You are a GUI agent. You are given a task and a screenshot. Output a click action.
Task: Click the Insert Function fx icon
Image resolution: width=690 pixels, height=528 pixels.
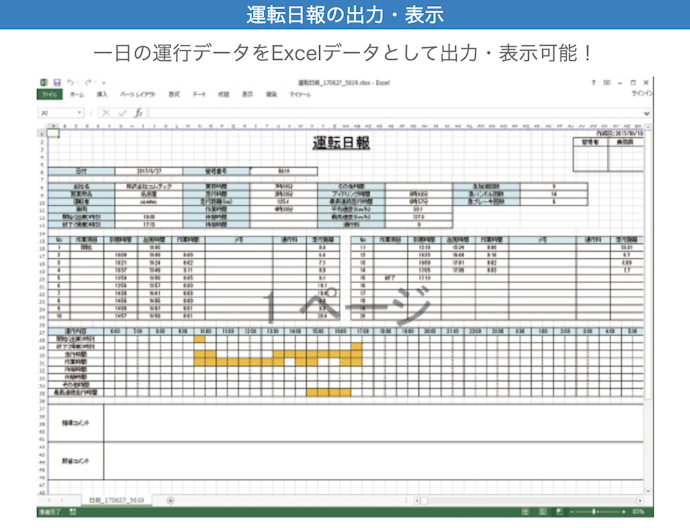point(138,113)
